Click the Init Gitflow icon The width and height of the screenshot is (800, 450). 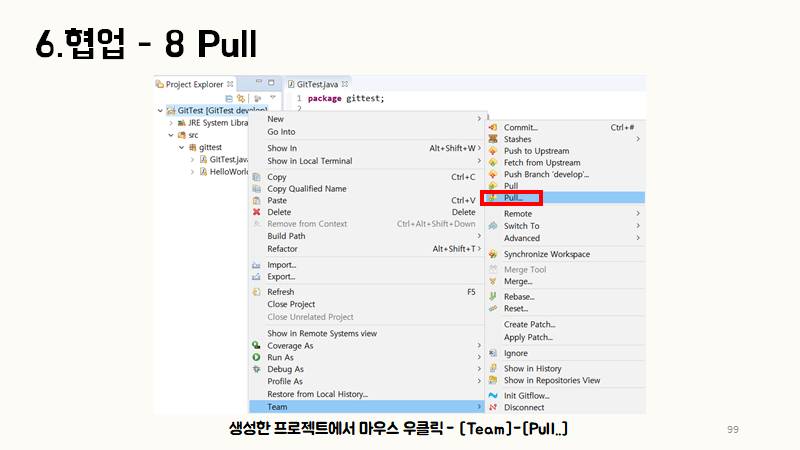tap(493, 395)
